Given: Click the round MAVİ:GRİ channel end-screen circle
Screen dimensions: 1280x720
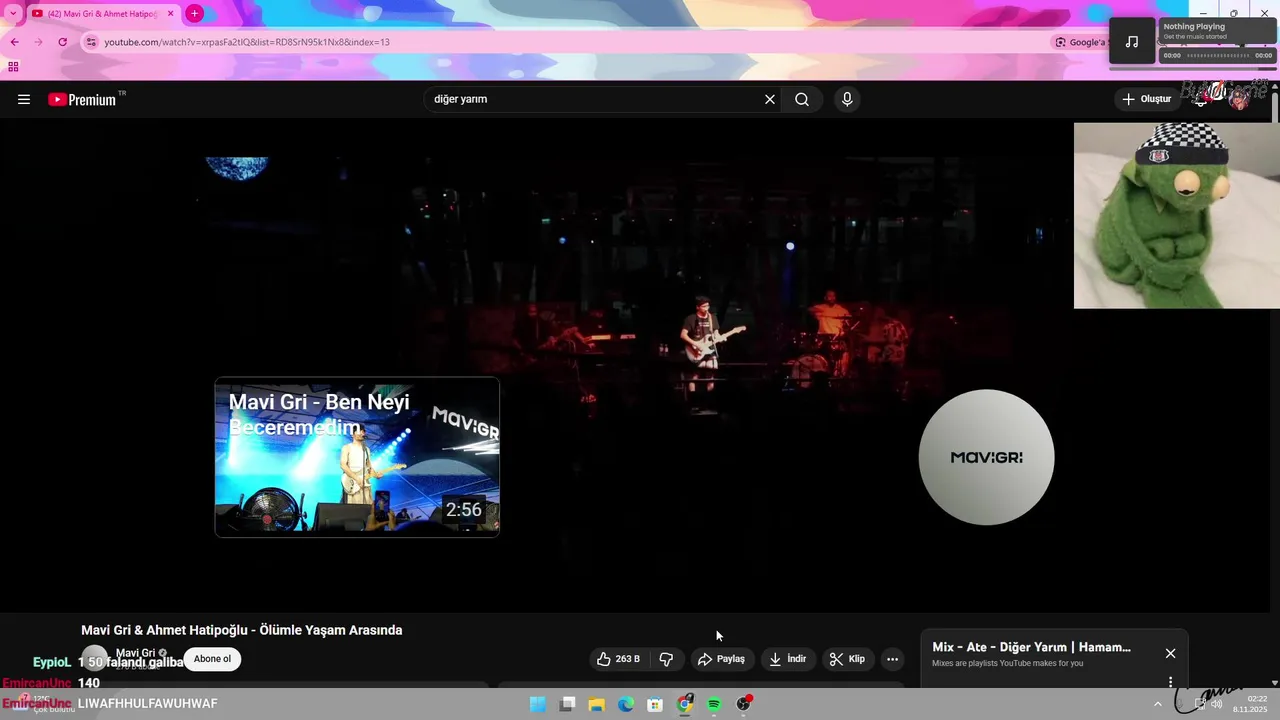Looking at the screenshot, I should tap(986, 457).
